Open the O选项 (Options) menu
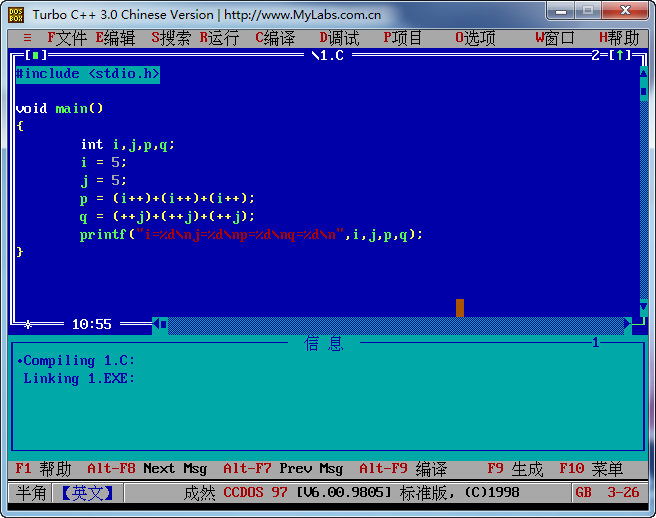The image size is (656, 518). click(475, 38)
